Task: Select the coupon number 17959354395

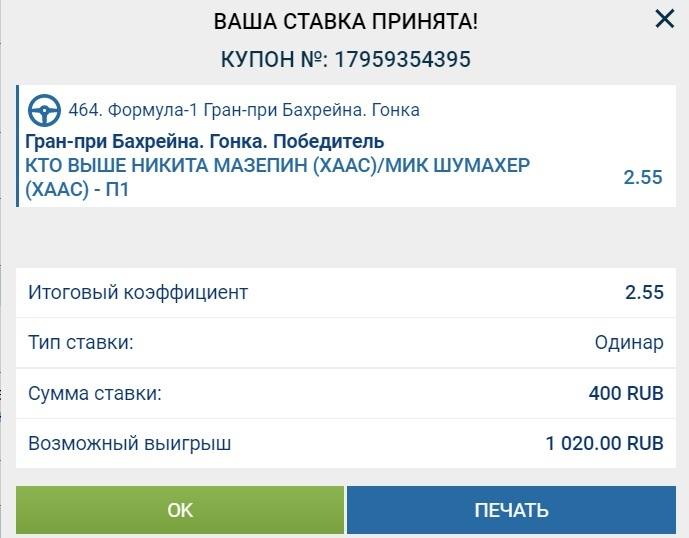Action: (403, 59)
